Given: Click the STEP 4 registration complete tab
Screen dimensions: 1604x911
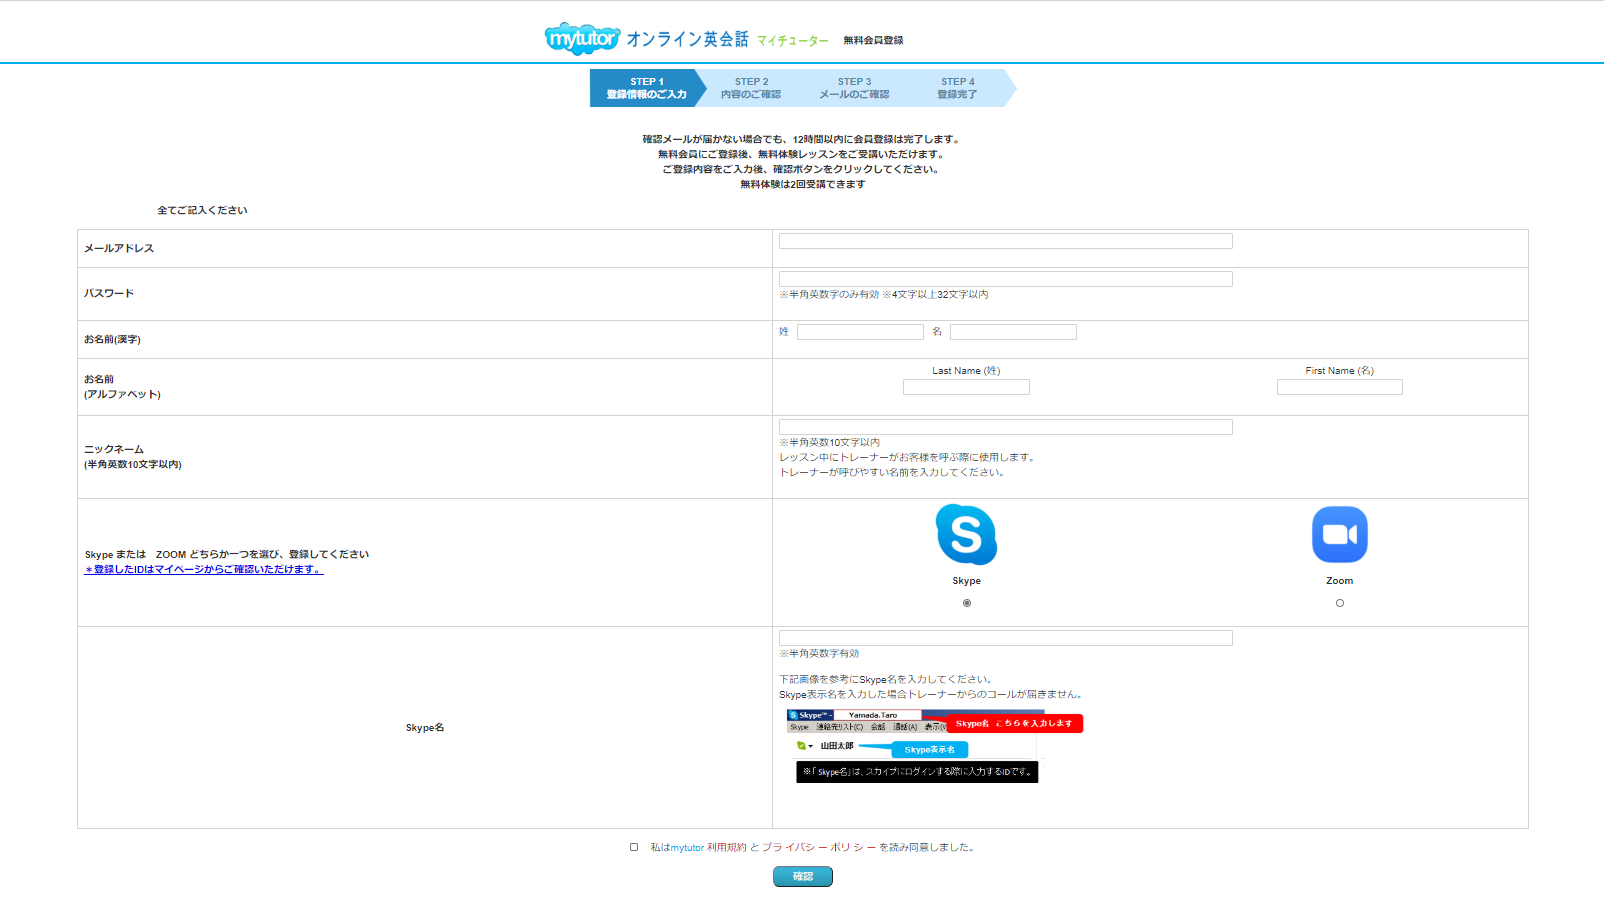Looking at the screenshot, I should click(957, 88).
